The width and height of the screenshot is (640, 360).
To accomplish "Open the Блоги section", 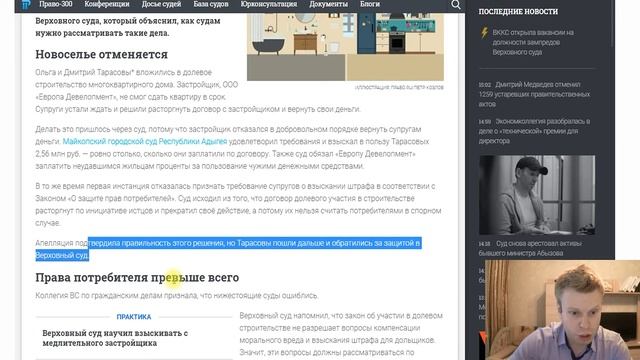I will (x=369, y=4).
